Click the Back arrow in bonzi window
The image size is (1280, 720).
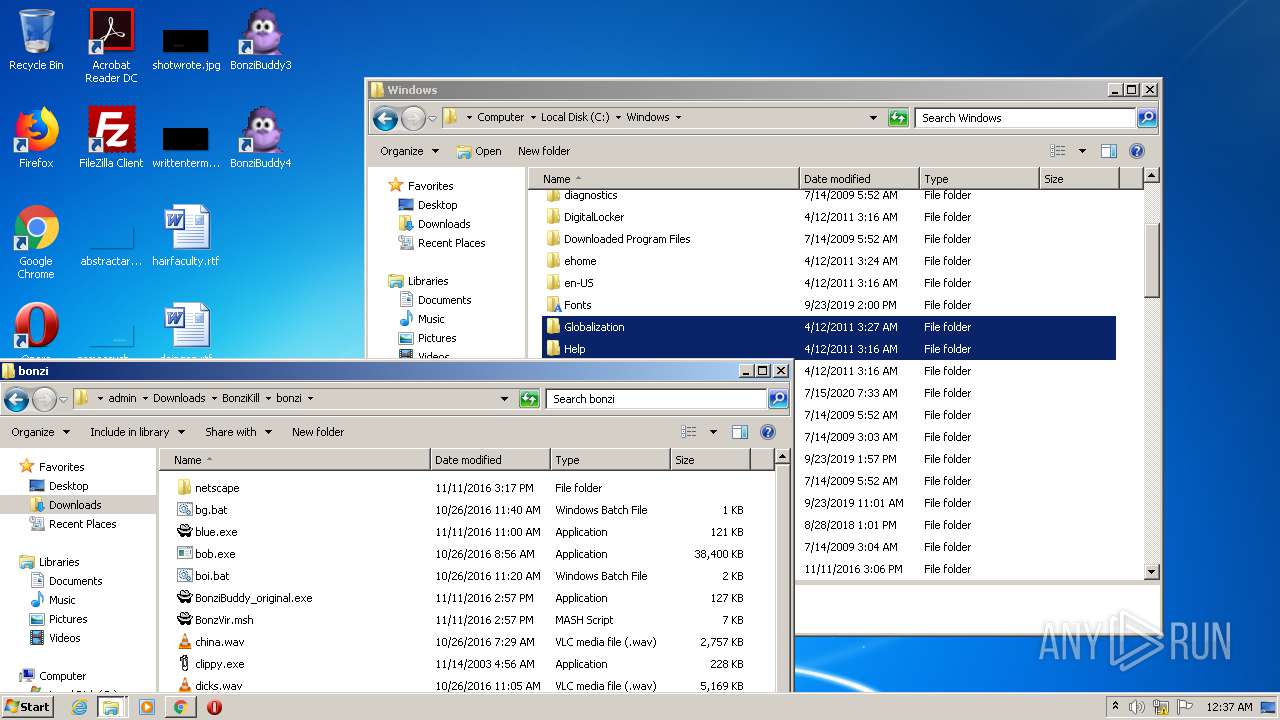[x=16, y=399]
